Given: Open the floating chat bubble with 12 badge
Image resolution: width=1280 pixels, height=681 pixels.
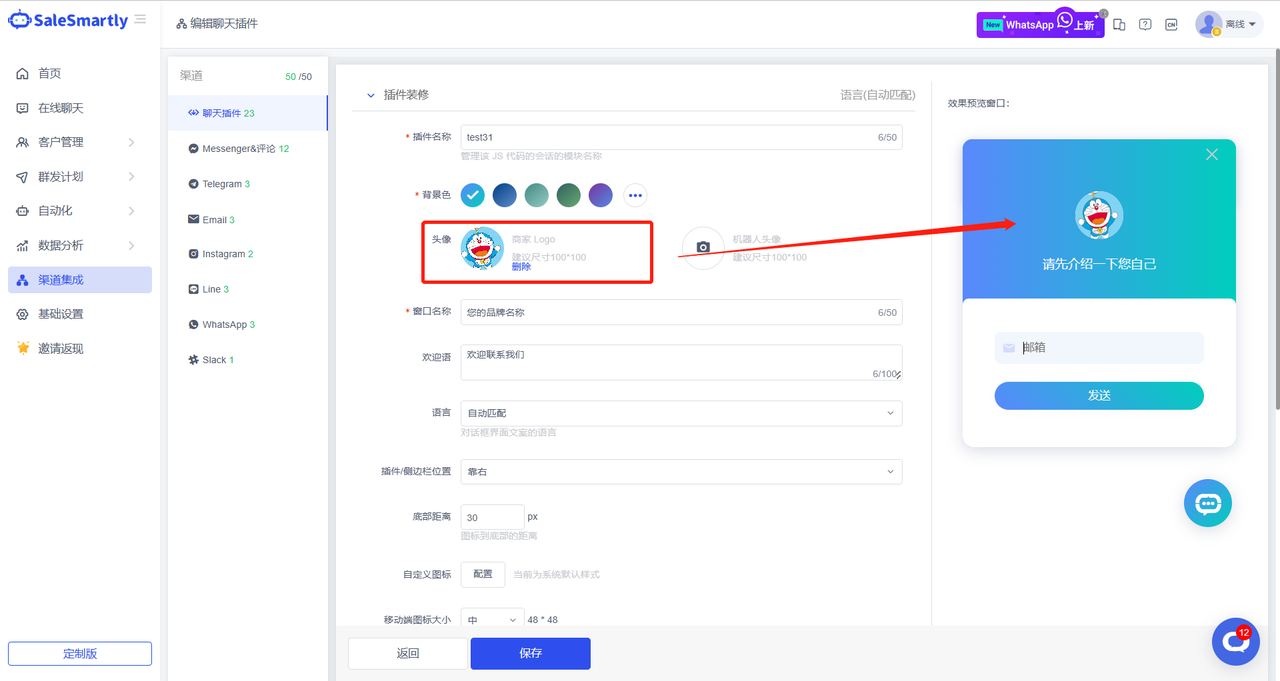Looking at the screenshot, I should 1235,642.
